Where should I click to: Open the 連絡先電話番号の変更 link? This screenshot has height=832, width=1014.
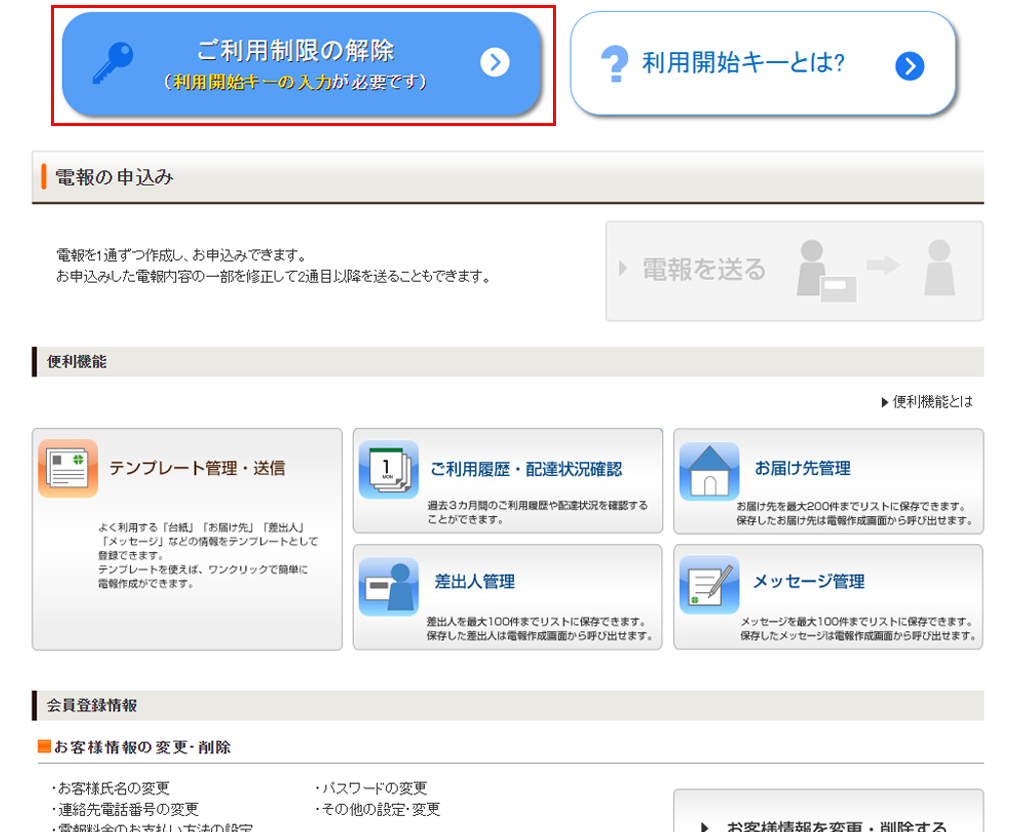click(127, 809)
